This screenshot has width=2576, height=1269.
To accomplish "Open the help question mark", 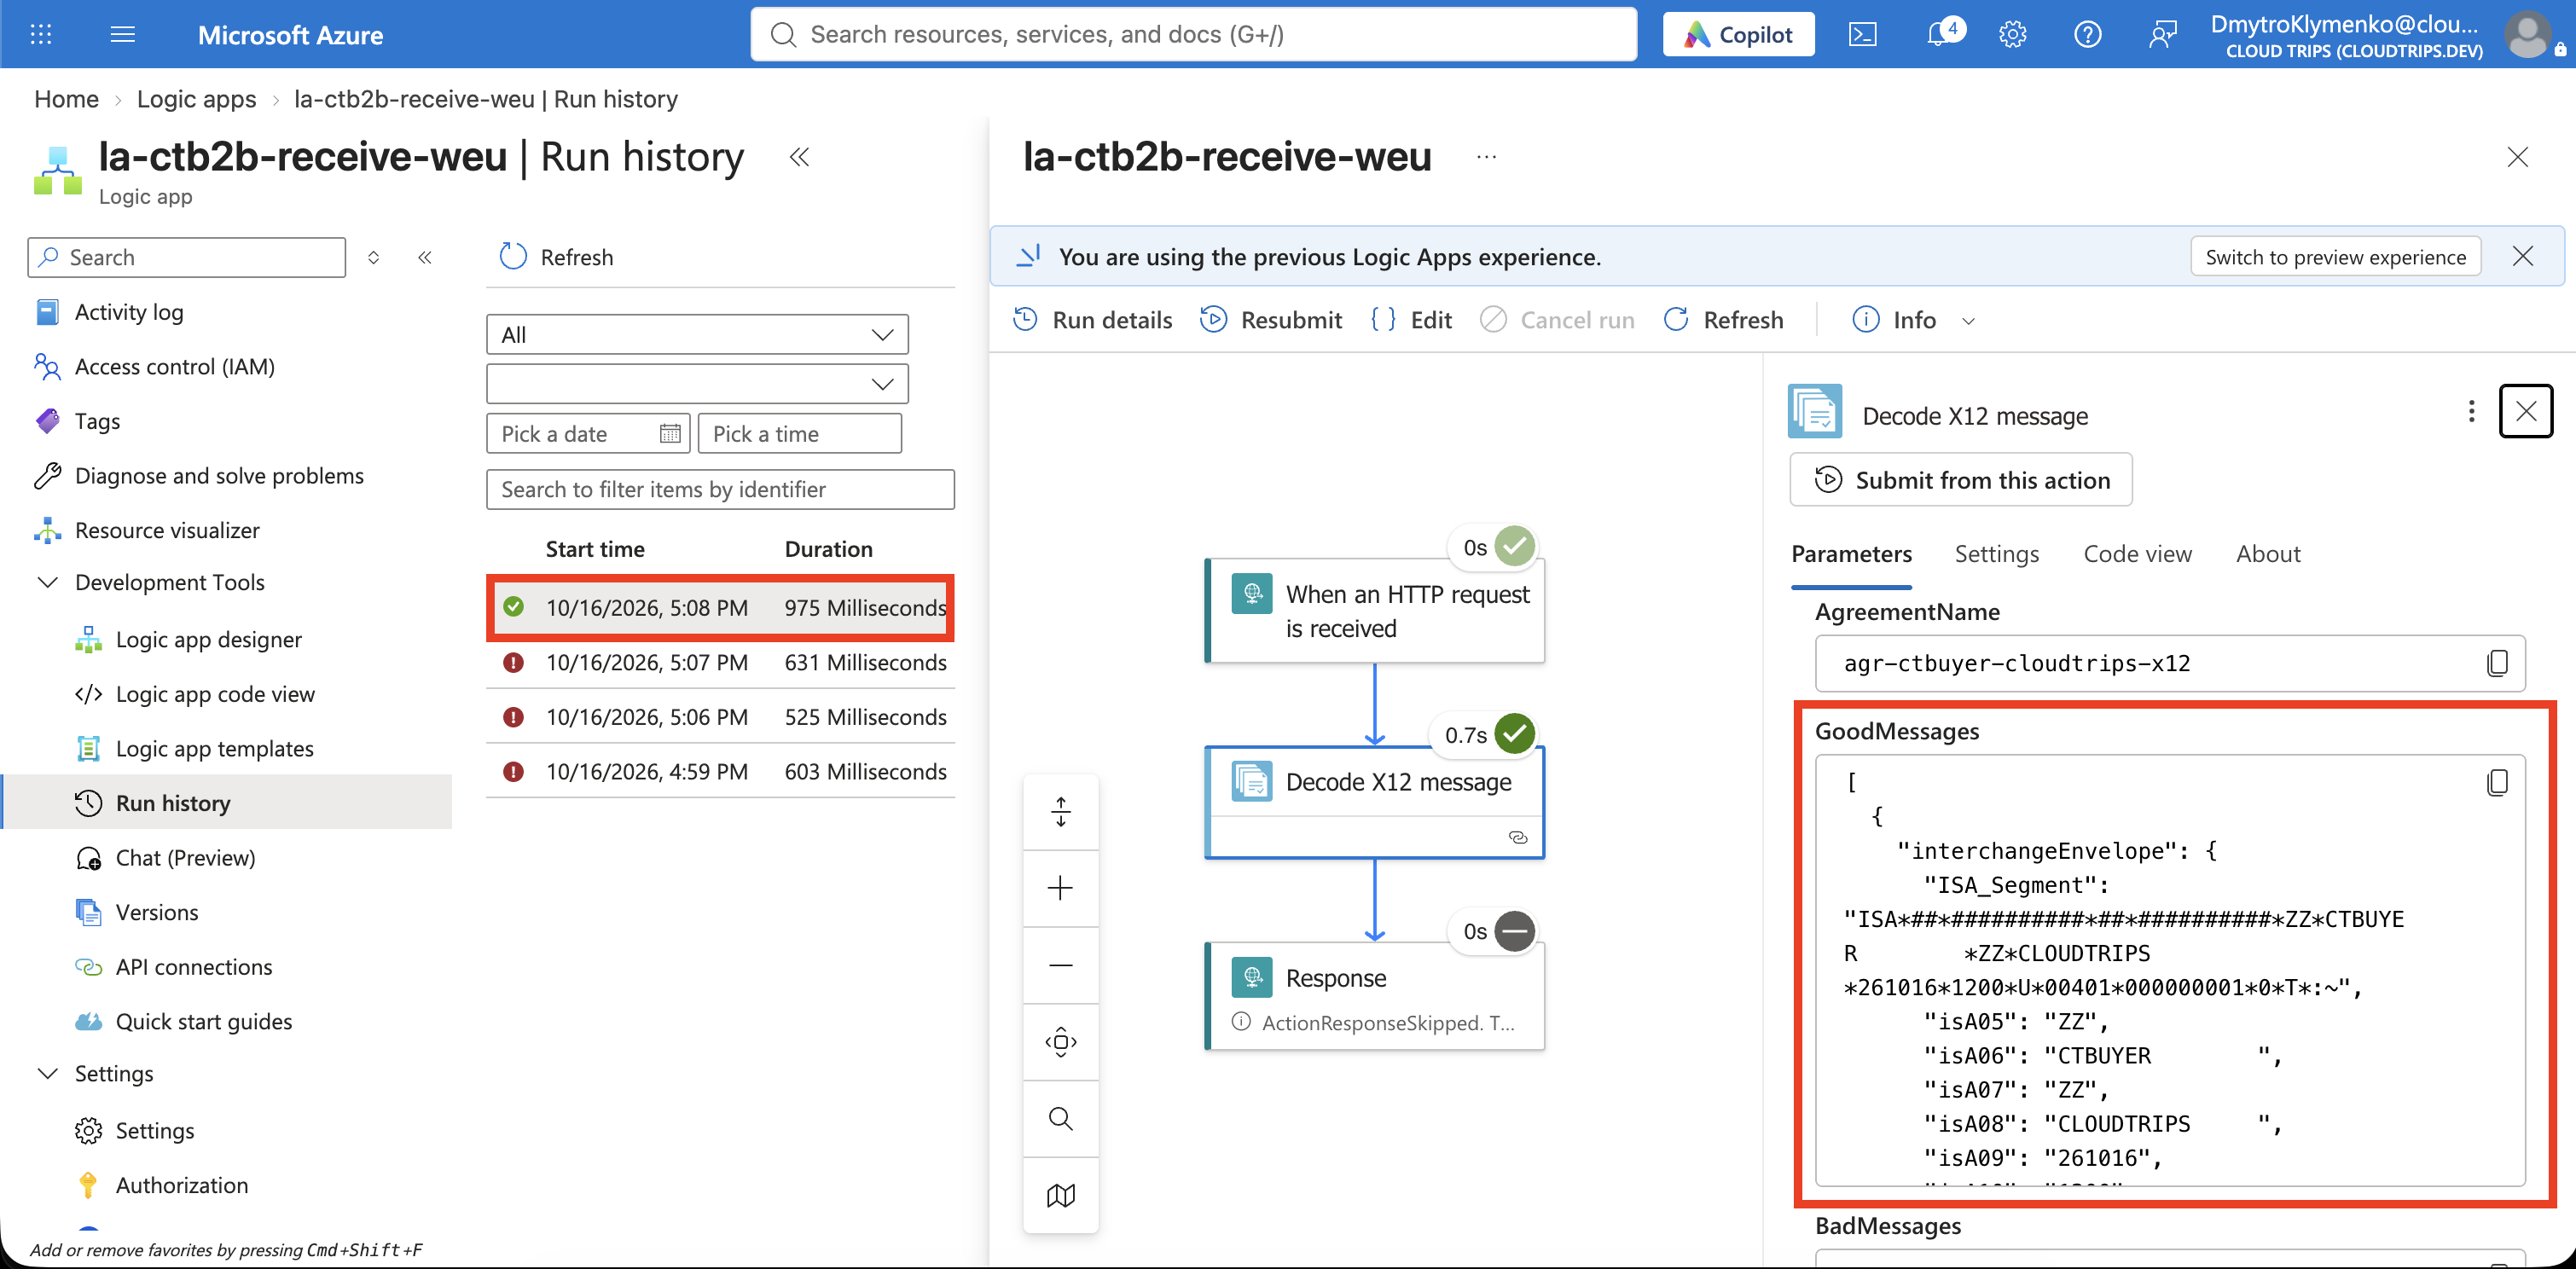I will (2087, 34).
